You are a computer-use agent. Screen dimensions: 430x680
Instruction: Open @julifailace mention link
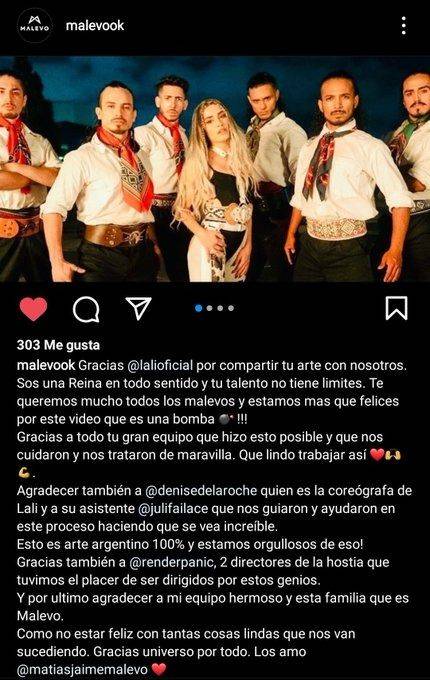173,508
